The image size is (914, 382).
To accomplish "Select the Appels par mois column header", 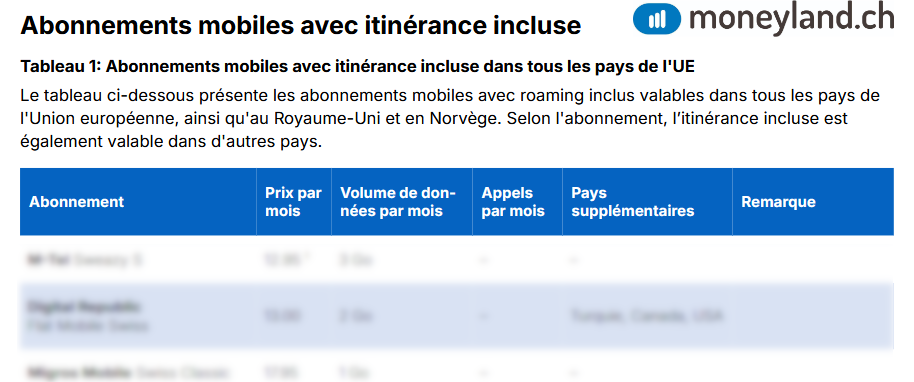I will [x=513, y=202].
